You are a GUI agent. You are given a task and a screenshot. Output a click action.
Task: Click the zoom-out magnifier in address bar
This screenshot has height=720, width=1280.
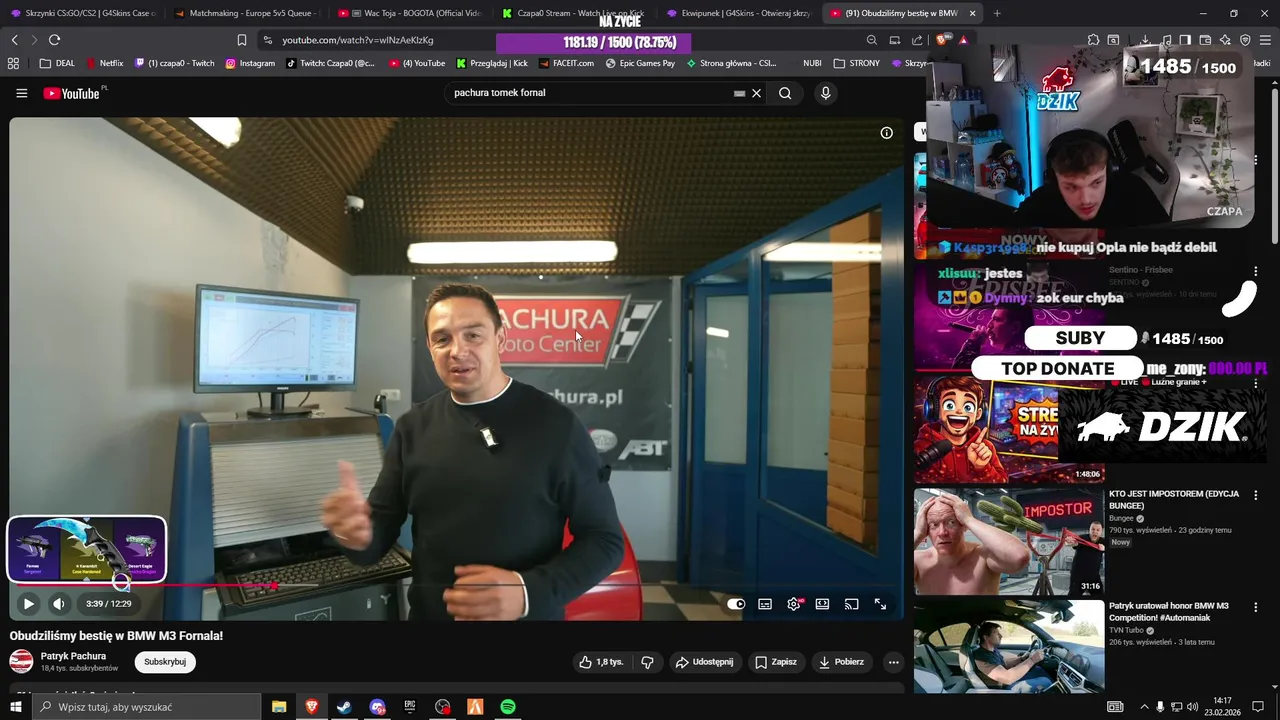click(x=871, y=40)
